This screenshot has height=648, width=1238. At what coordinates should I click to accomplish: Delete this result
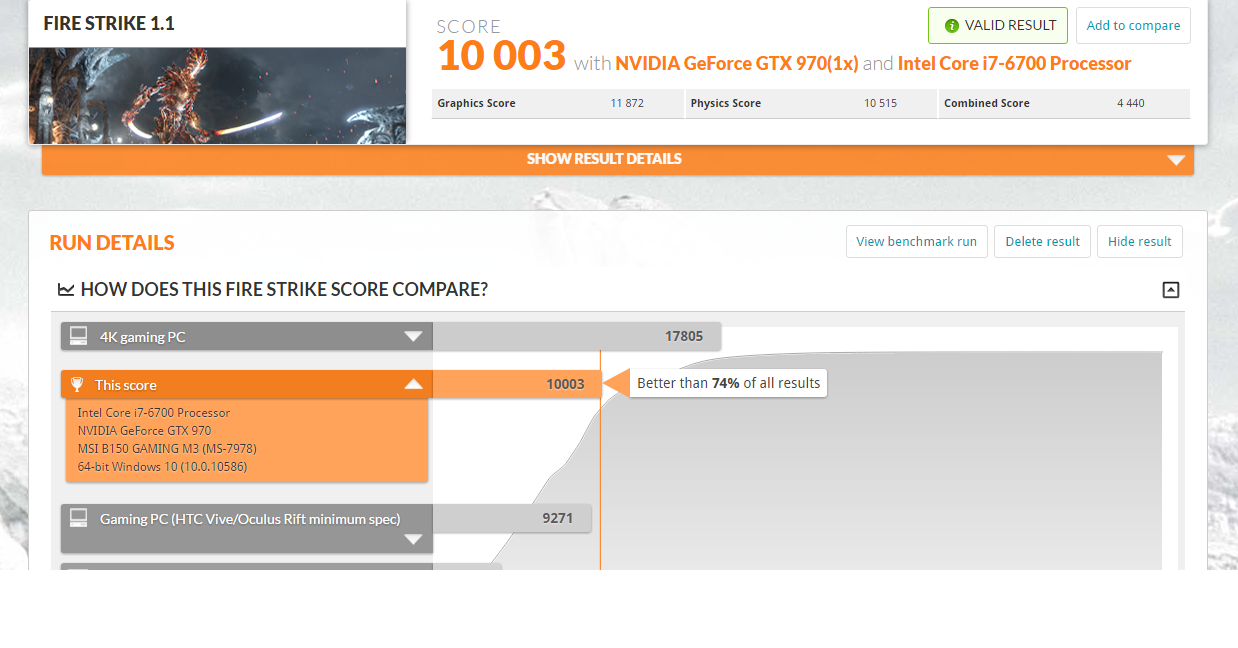coord(1042,242)
